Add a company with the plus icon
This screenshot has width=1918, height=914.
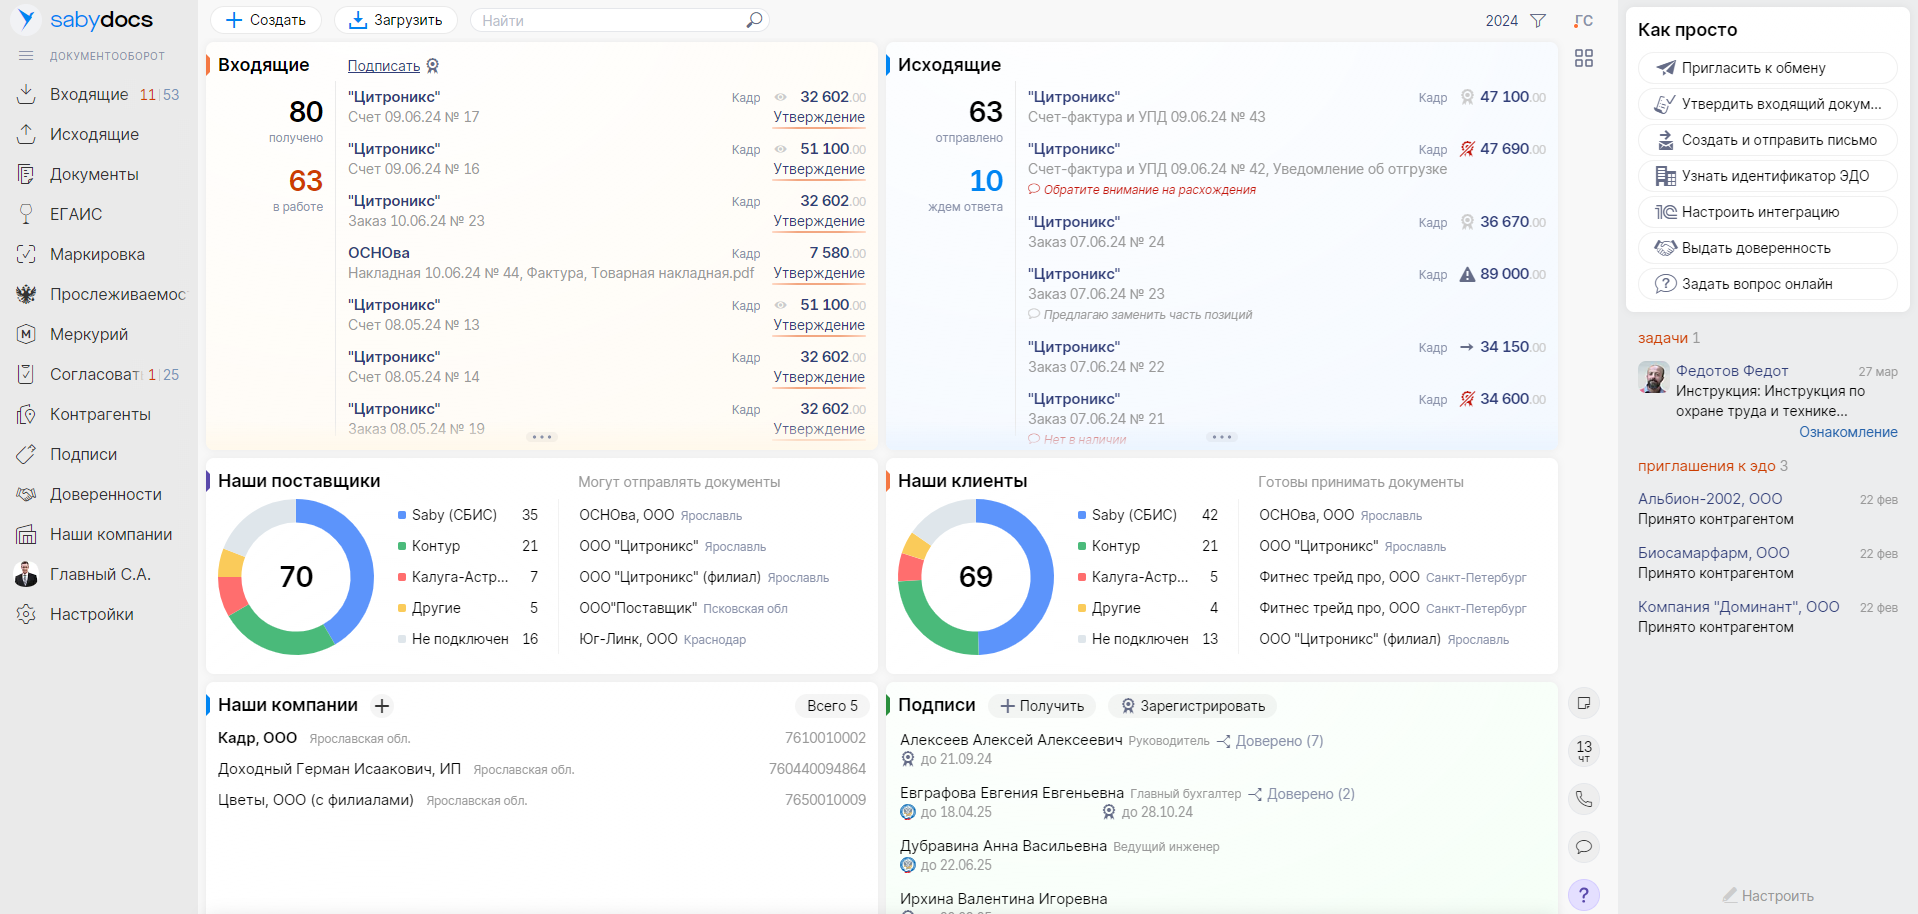click(x=382, y=706)
